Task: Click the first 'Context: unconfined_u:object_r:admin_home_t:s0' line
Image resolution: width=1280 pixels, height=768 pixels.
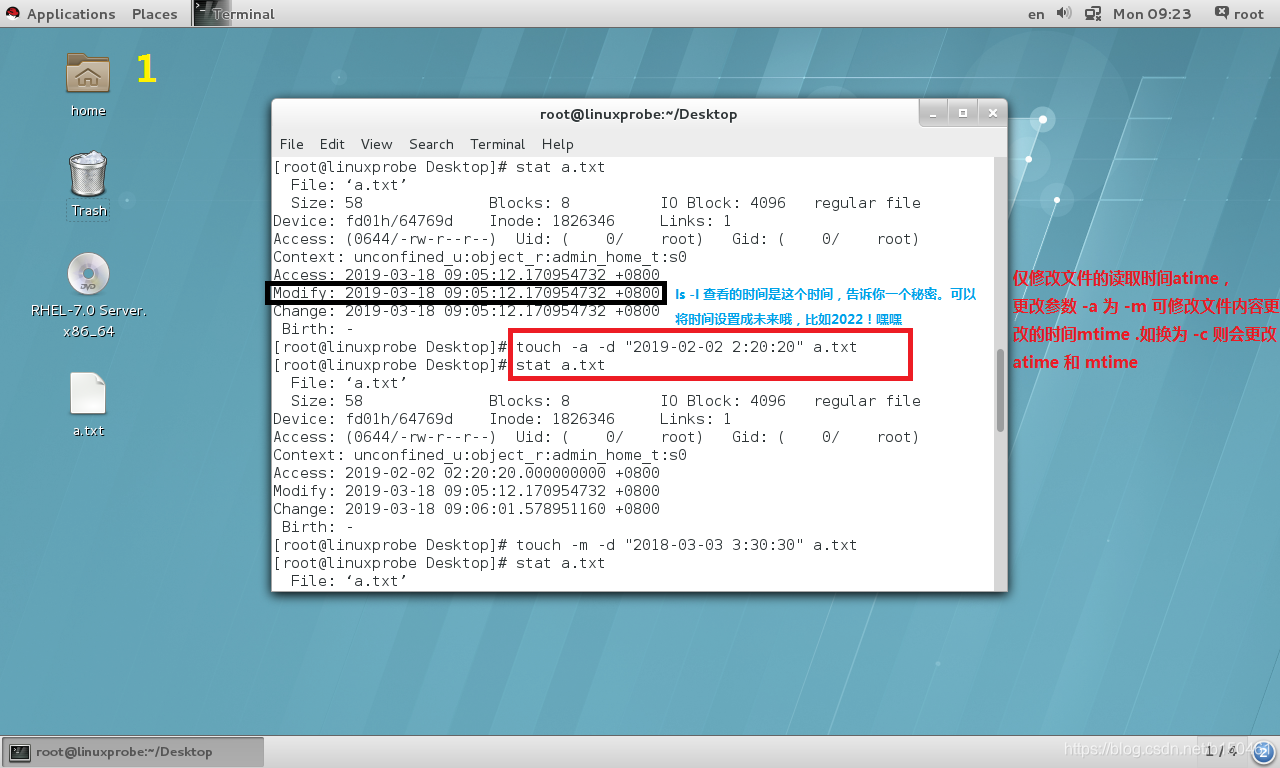Action: [x=480, y=257]
